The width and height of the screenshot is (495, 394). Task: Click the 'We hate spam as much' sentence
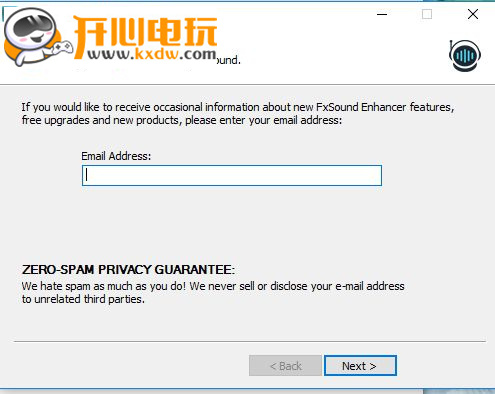coord(213,286)
